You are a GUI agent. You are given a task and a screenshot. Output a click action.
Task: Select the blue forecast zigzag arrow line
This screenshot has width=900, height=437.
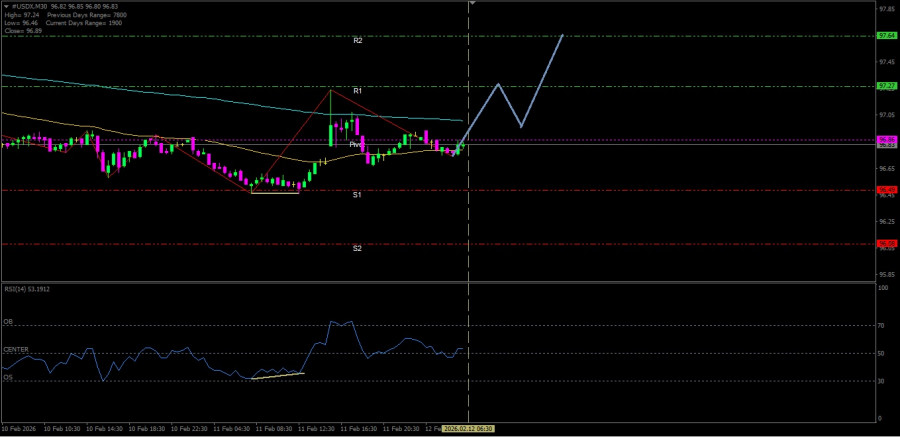[541, 82]
